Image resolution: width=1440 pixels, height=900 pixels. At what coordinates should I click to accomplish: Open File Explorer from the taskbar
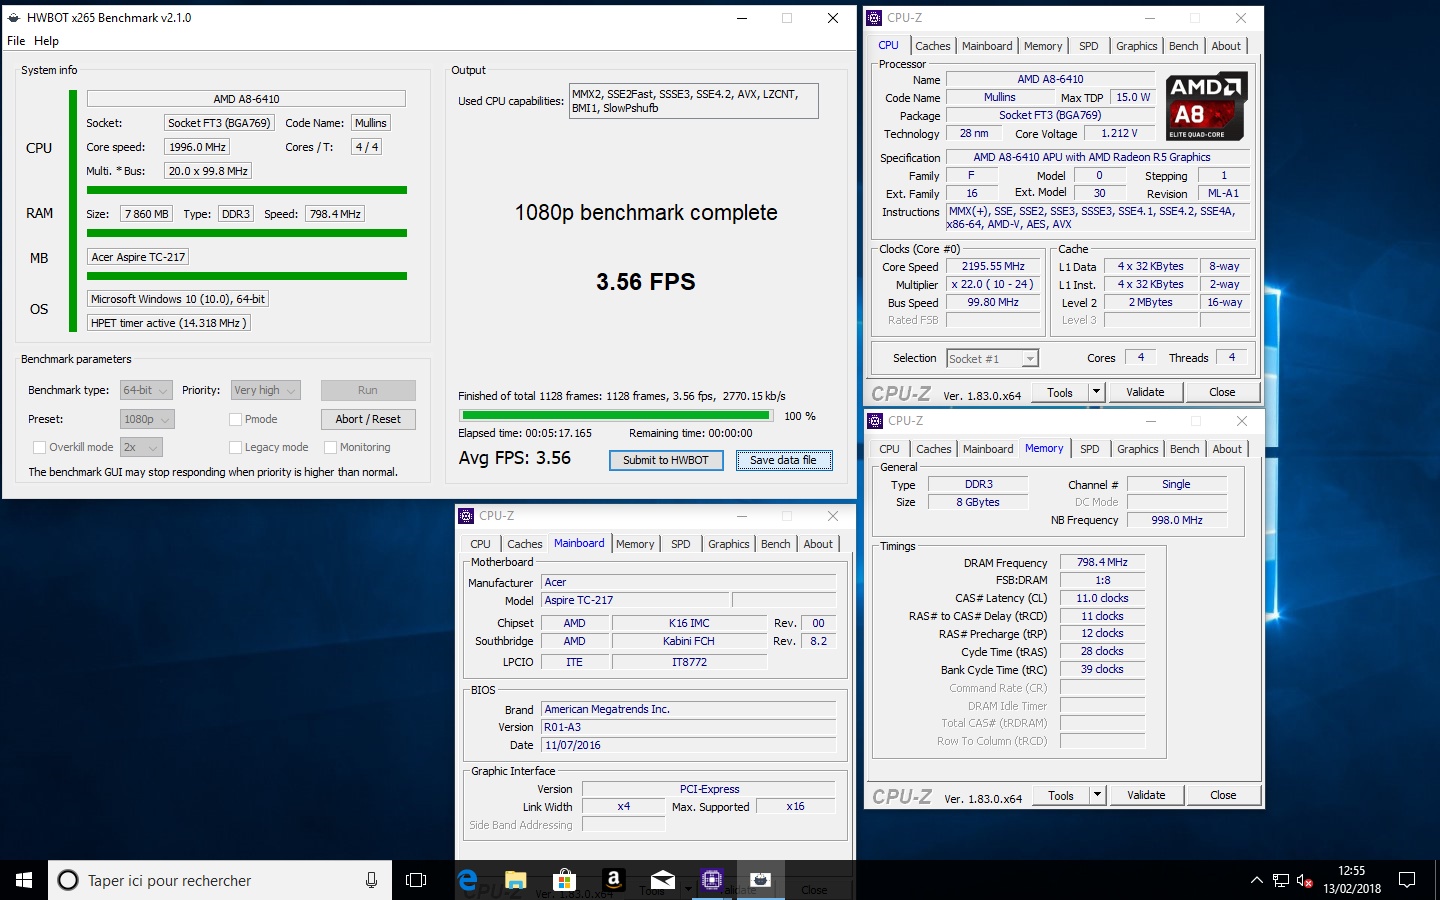click(x=516, y=880)
